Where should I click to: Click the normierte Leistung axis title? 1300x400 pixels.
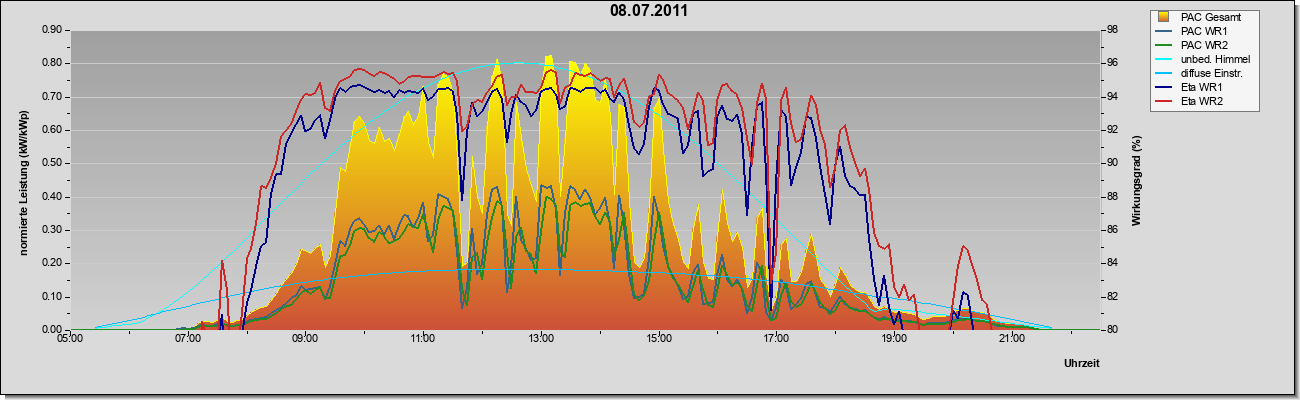tap(24, 179)
